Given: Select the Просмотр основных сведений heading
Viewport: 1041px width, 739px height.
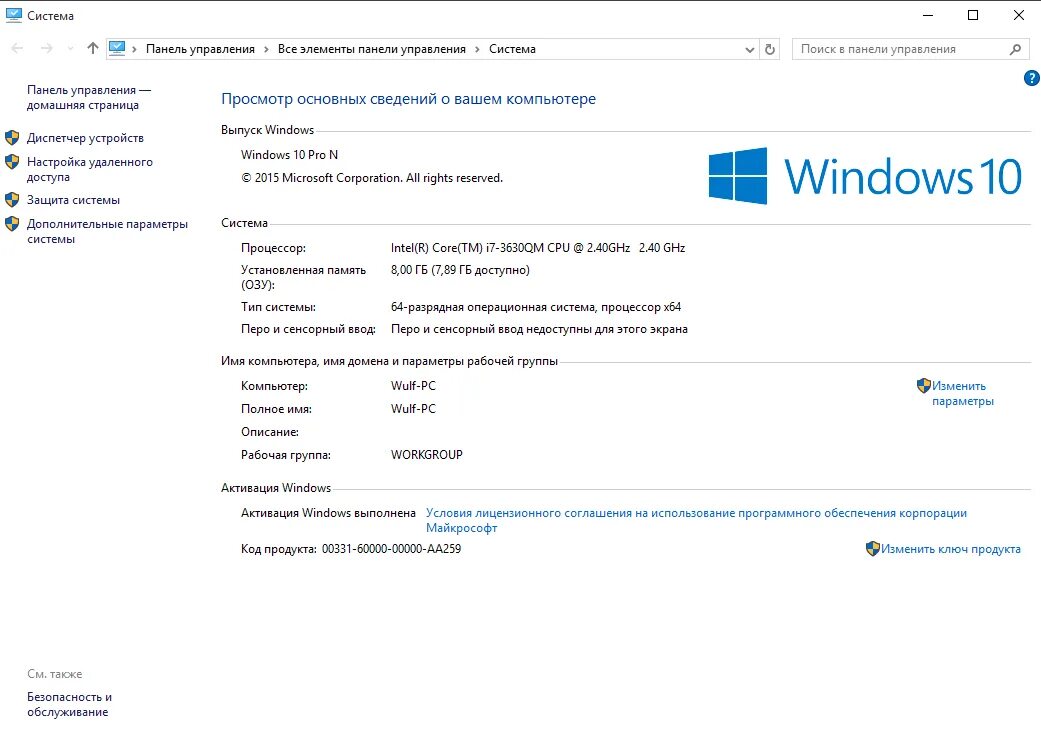Looking at the screenshot, I should (408, 99).
